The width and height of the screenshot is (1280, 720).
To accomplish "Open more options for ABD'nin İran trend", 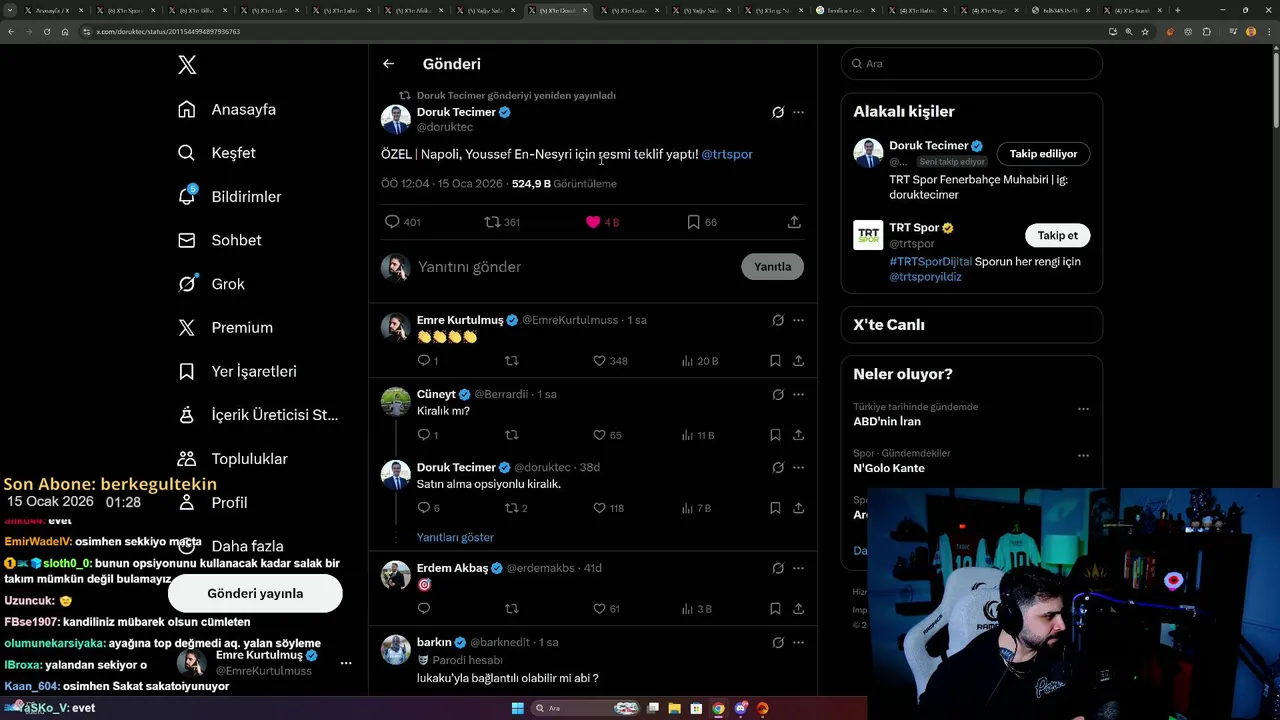I will click(1083, 409).
